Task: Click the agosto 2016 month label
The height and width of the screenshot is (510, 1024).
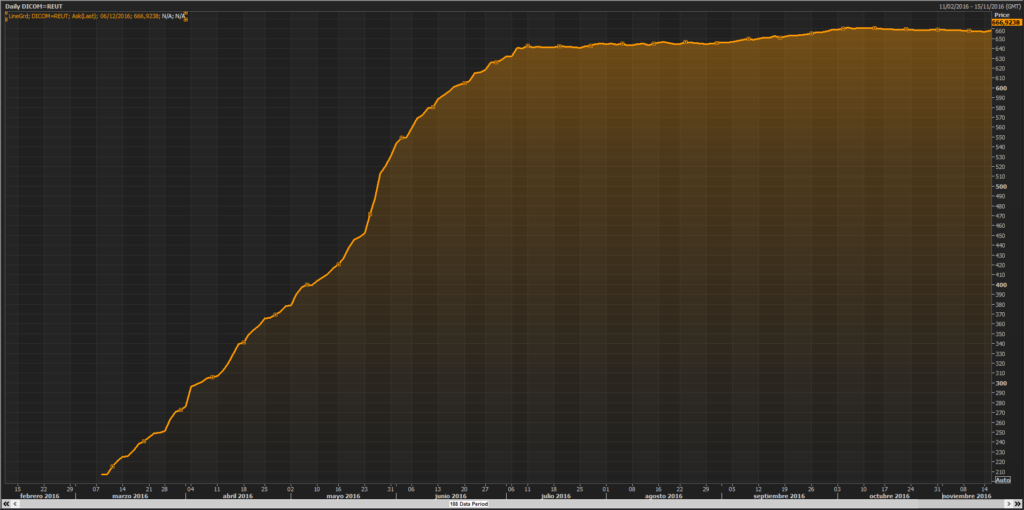Action: (664, 496)
